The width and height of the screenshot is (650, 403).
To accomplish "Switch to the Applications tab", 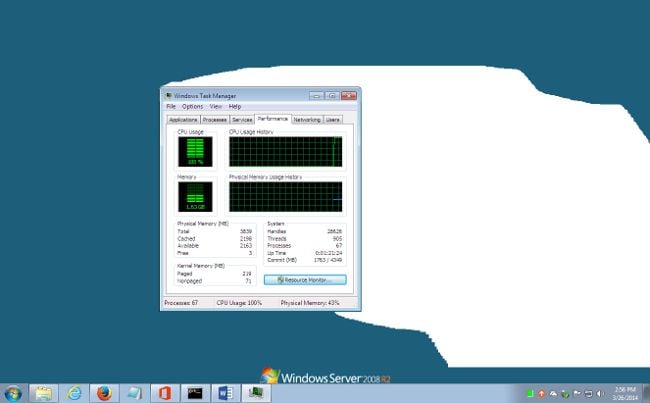I will (183, 119).
